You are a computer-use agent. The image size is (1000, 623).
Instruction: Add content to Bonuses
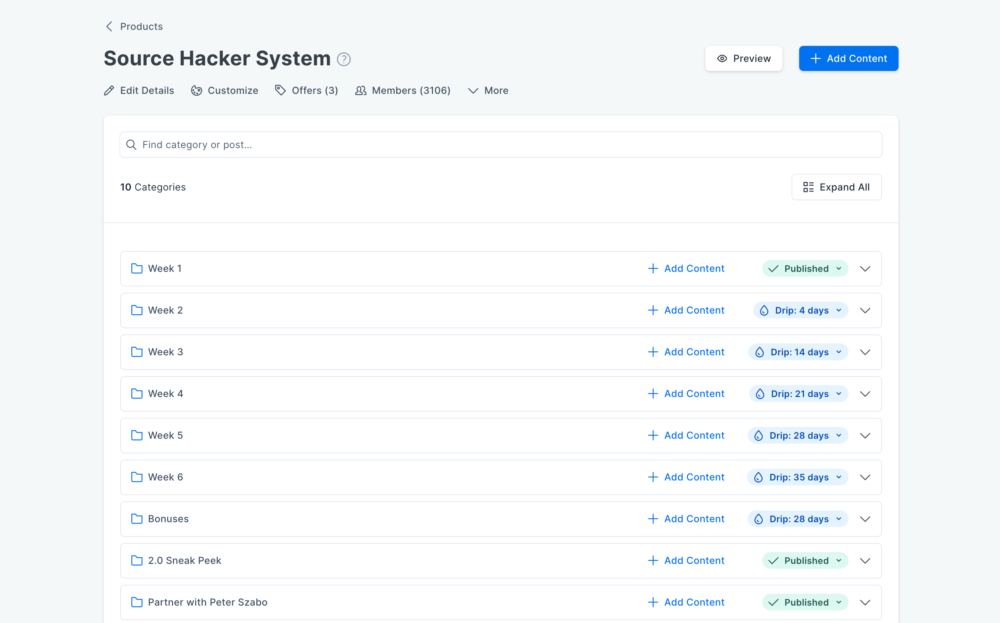point(686,518)
